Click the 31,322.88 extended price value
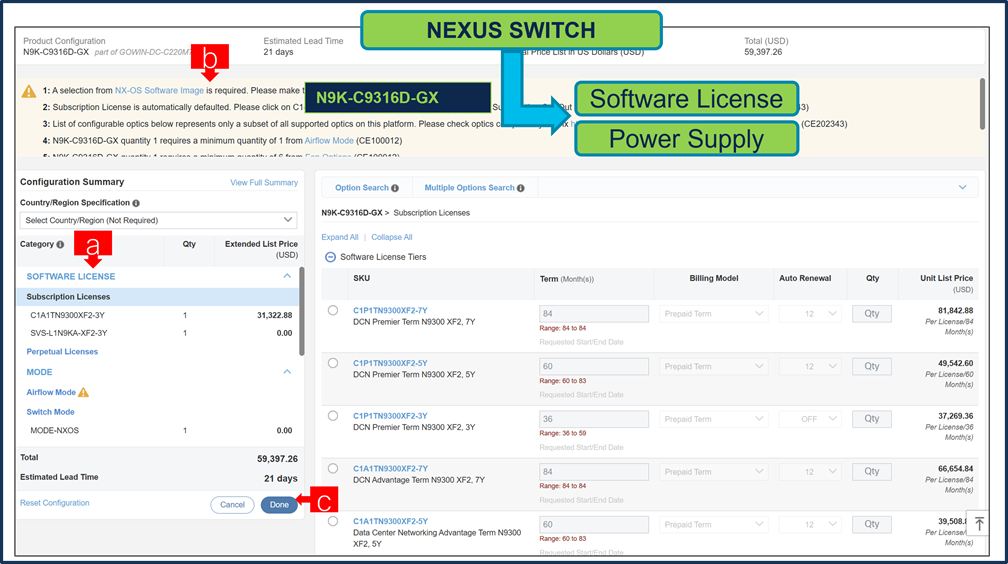The width and height of the screenshot is (1008, 564). tap(274, 316)
